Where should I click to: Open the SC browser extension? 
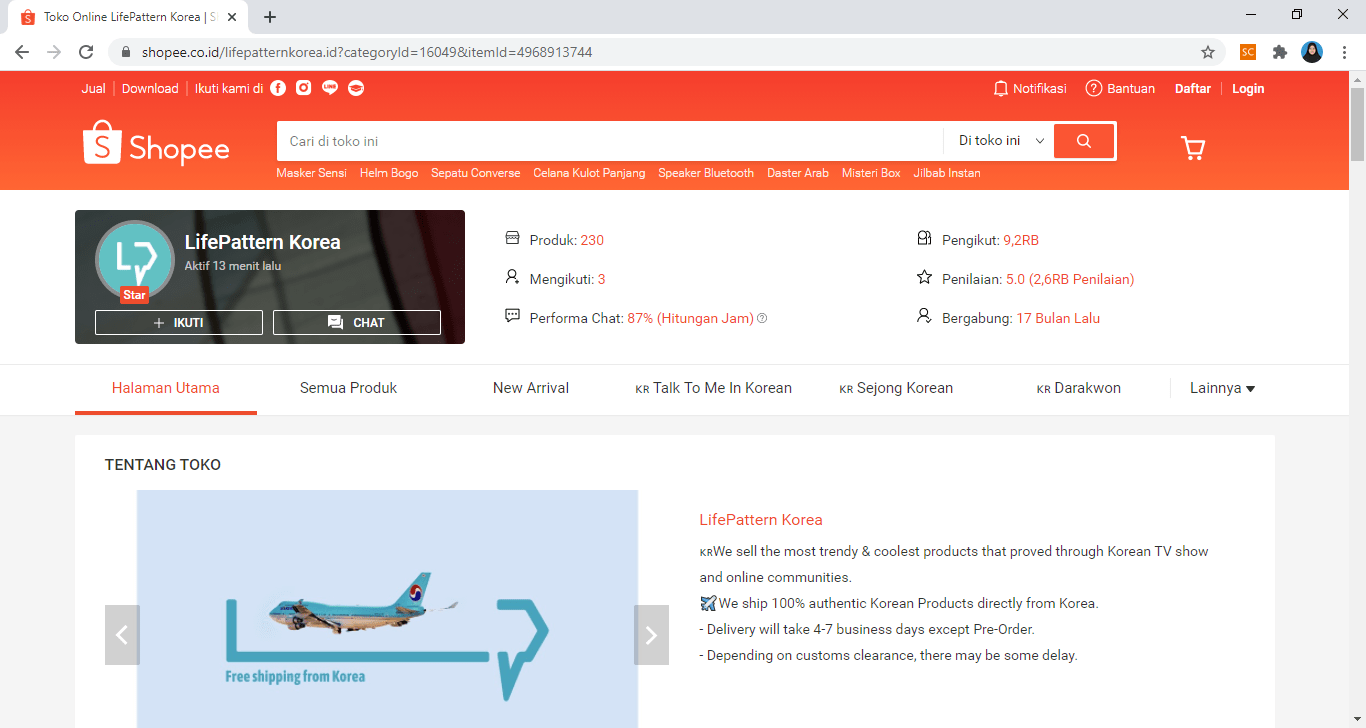coord(1248,52)
